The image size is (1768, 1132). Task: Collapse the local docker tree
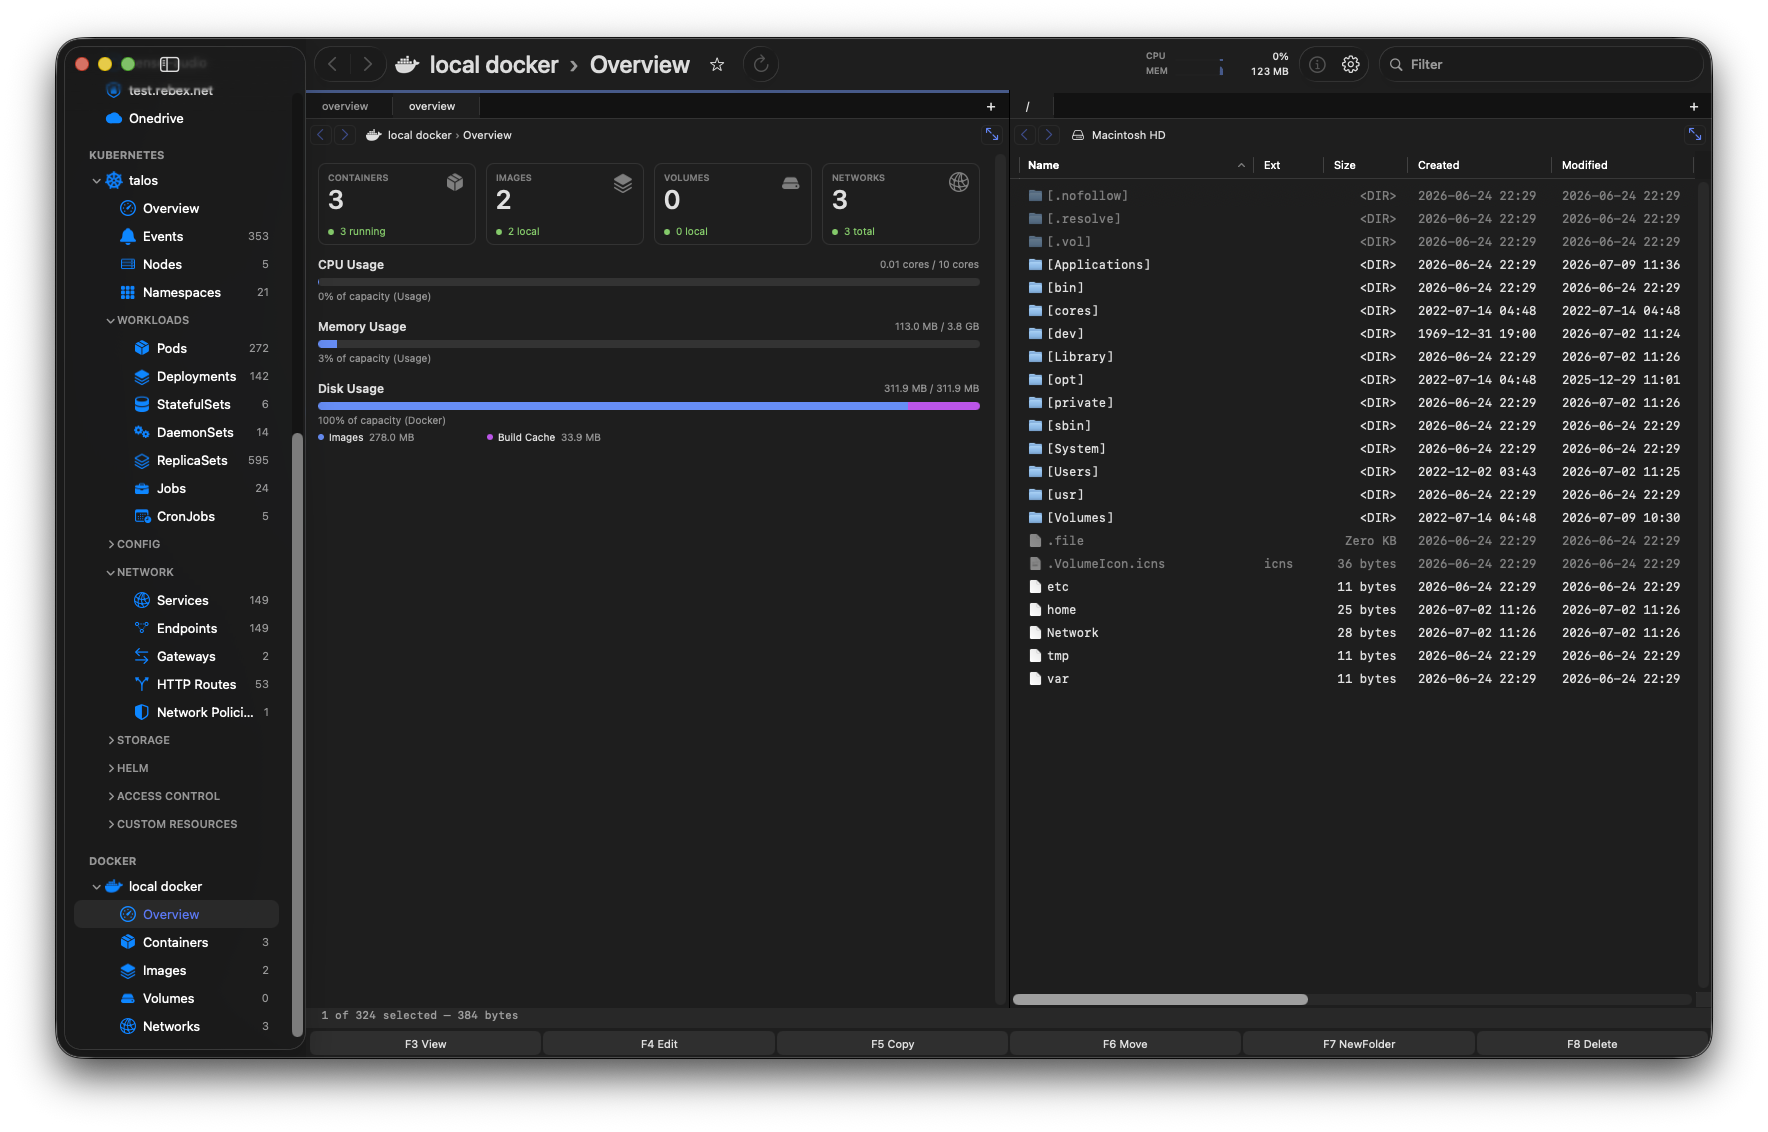coord(97,887)
